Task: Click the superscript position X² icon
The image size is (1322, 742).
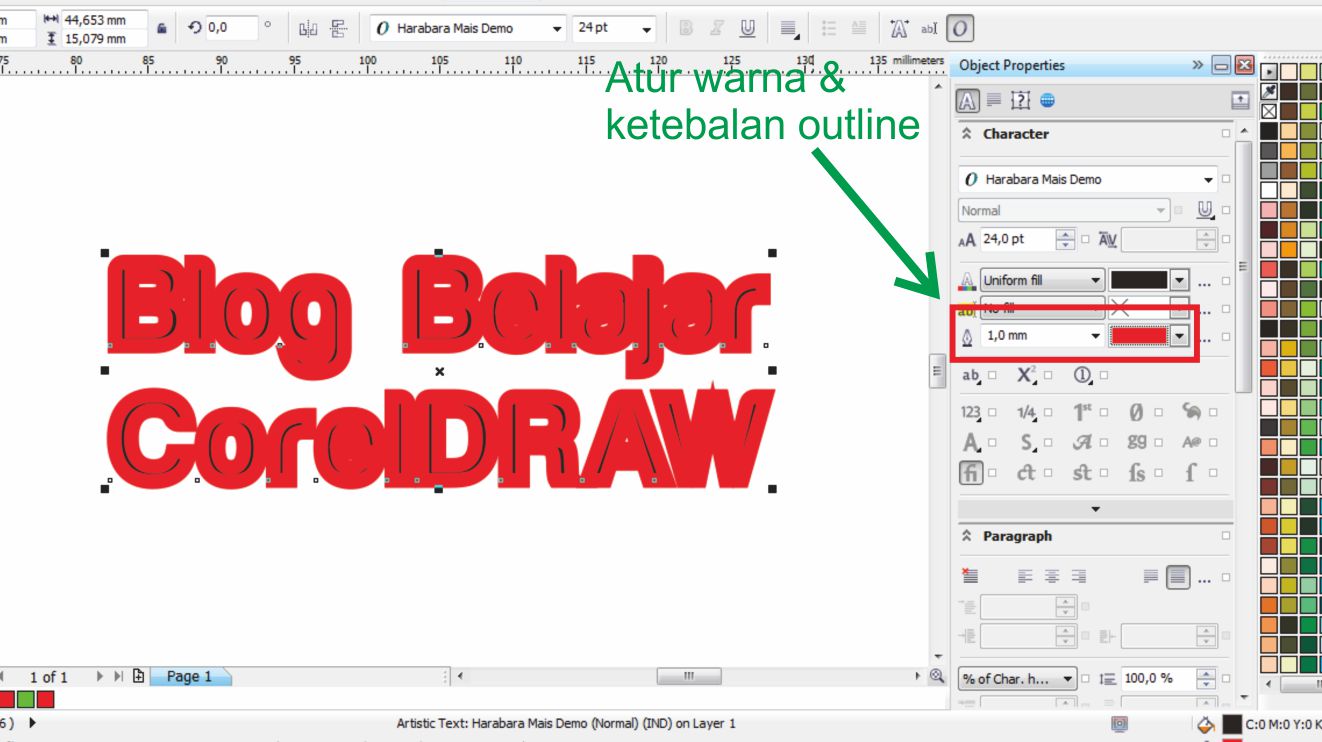Action: (x=1027, y=375)
